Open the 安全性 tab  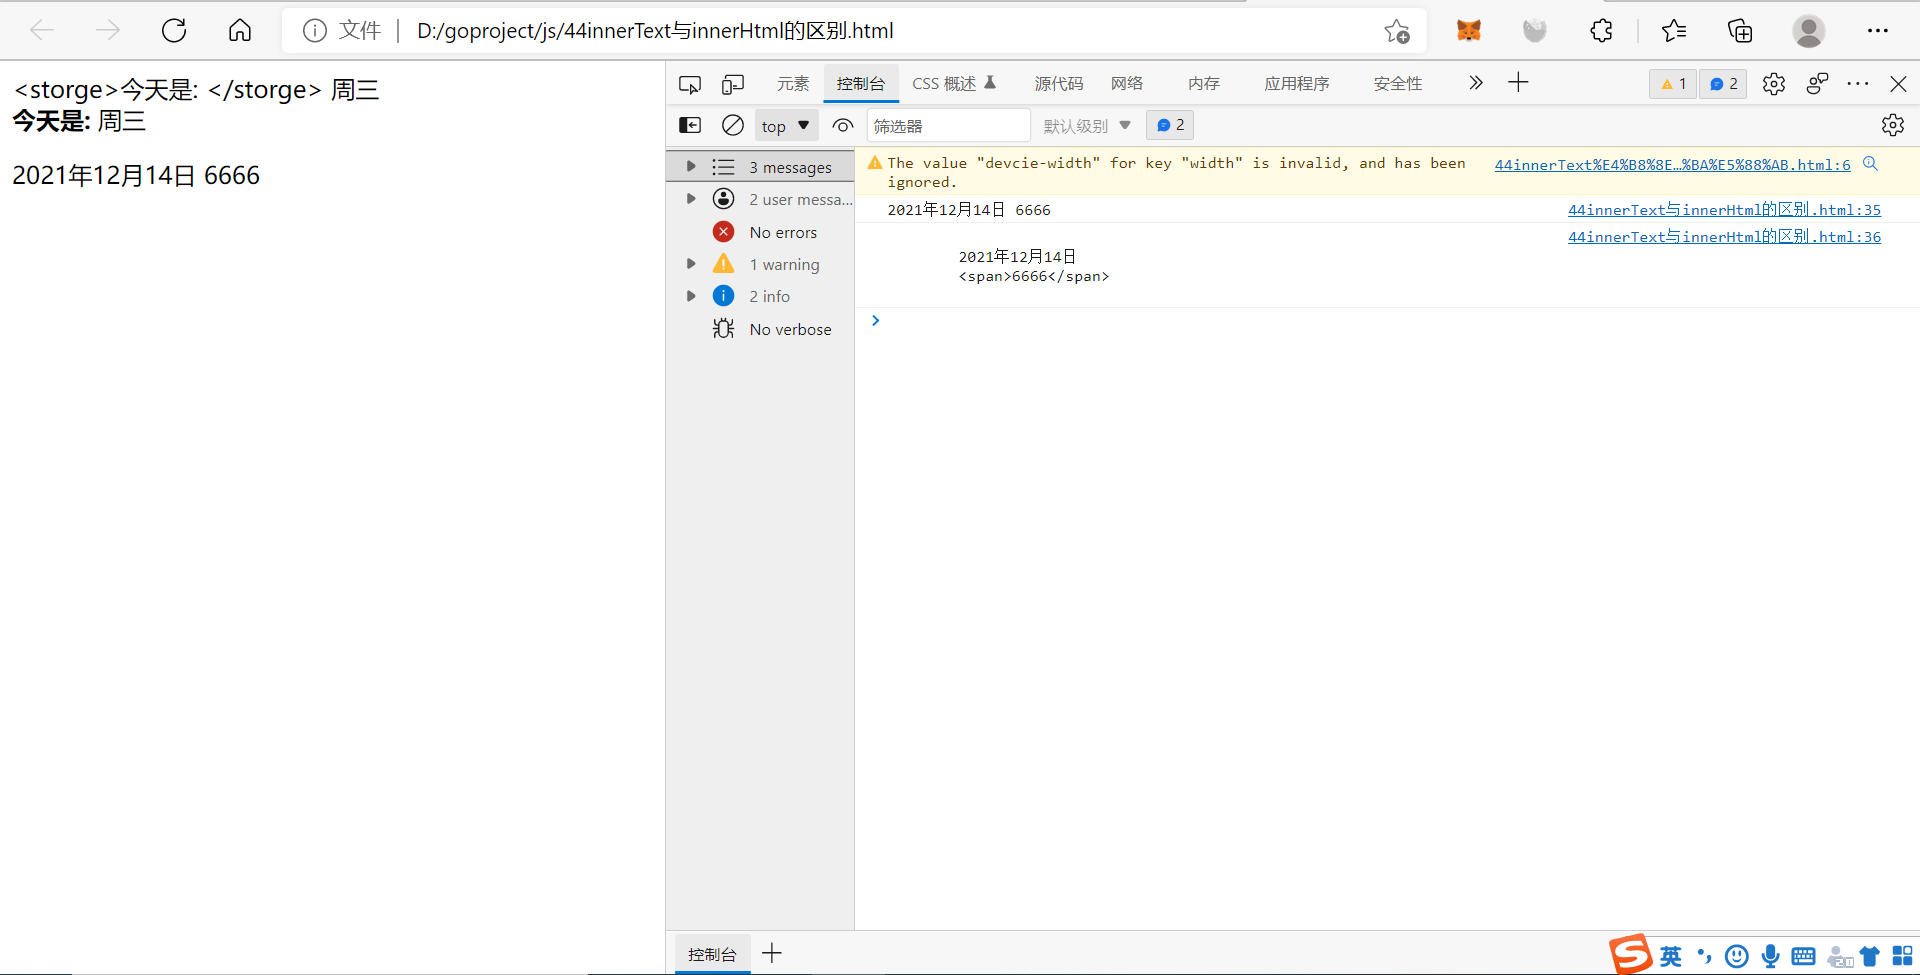coord(1398,84)
